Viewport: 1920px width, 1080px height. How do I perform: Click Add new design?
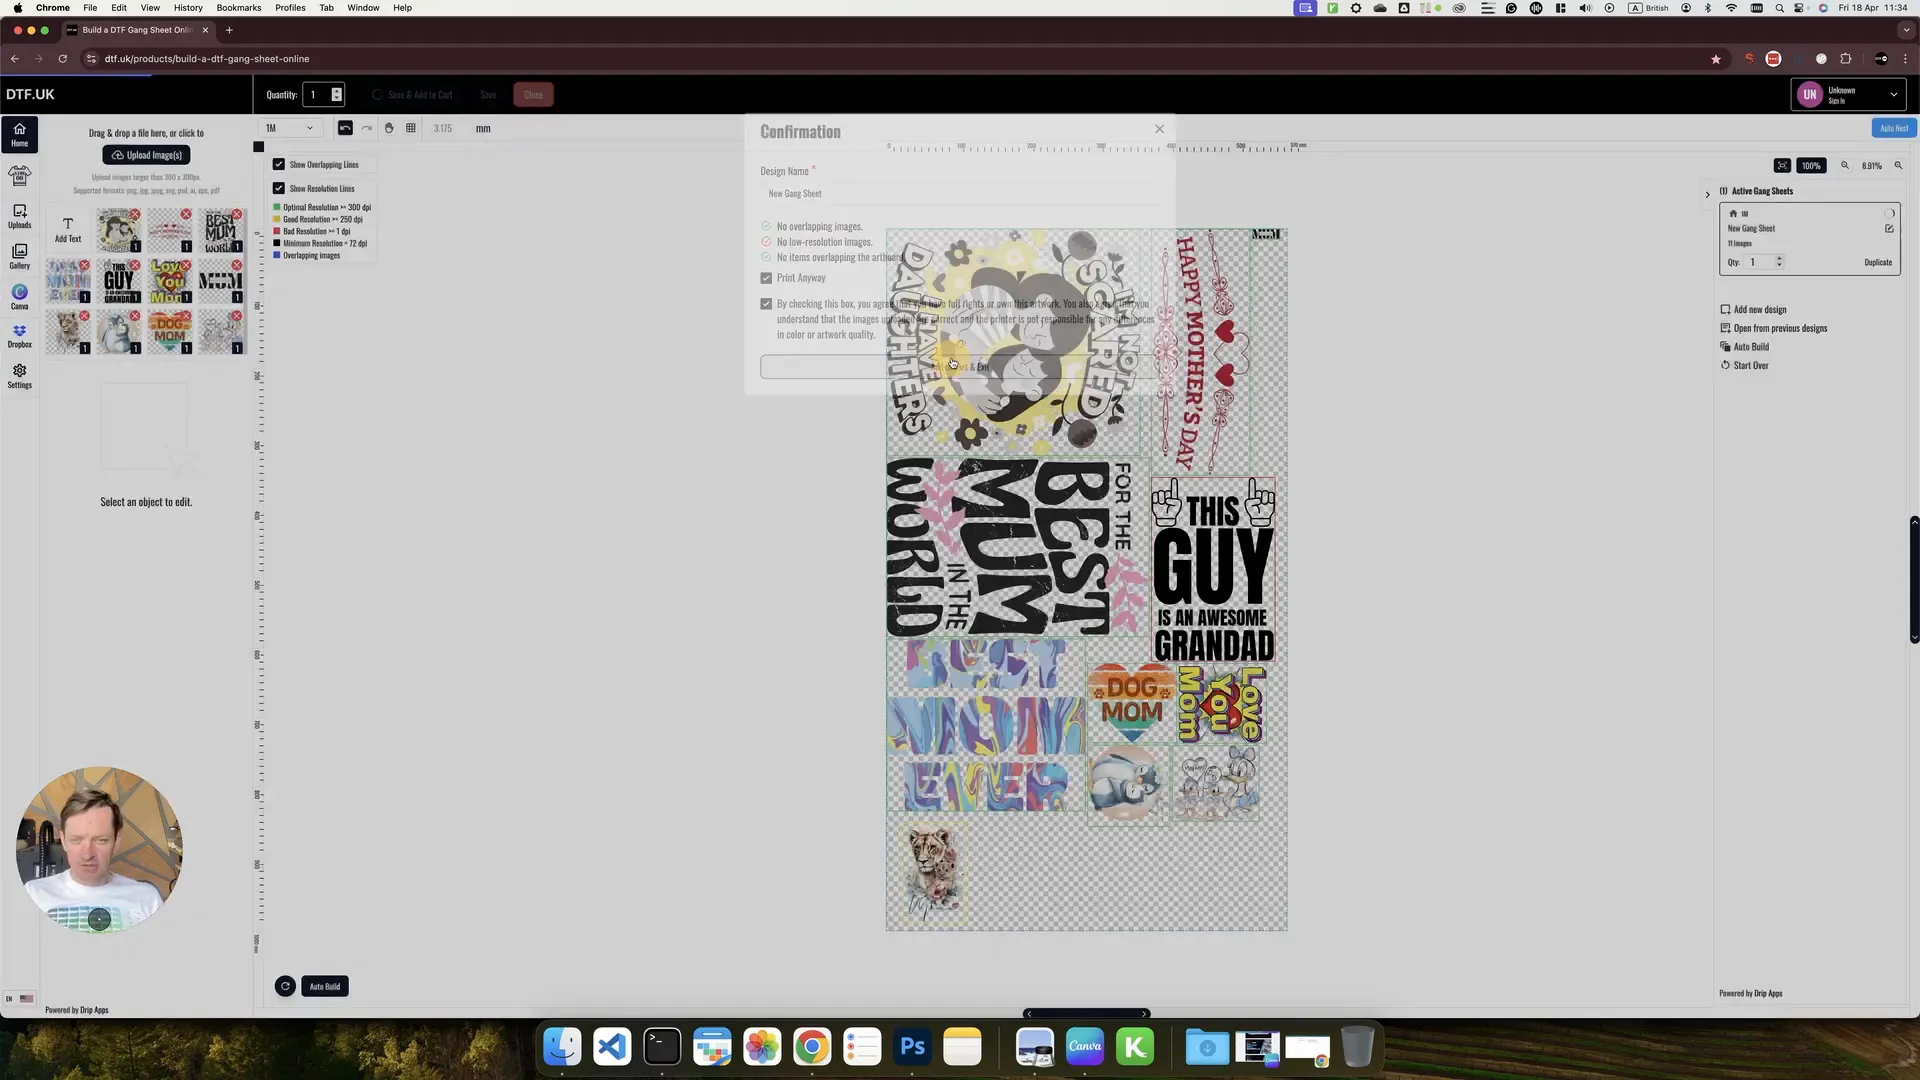click(x=1753, y=310)
